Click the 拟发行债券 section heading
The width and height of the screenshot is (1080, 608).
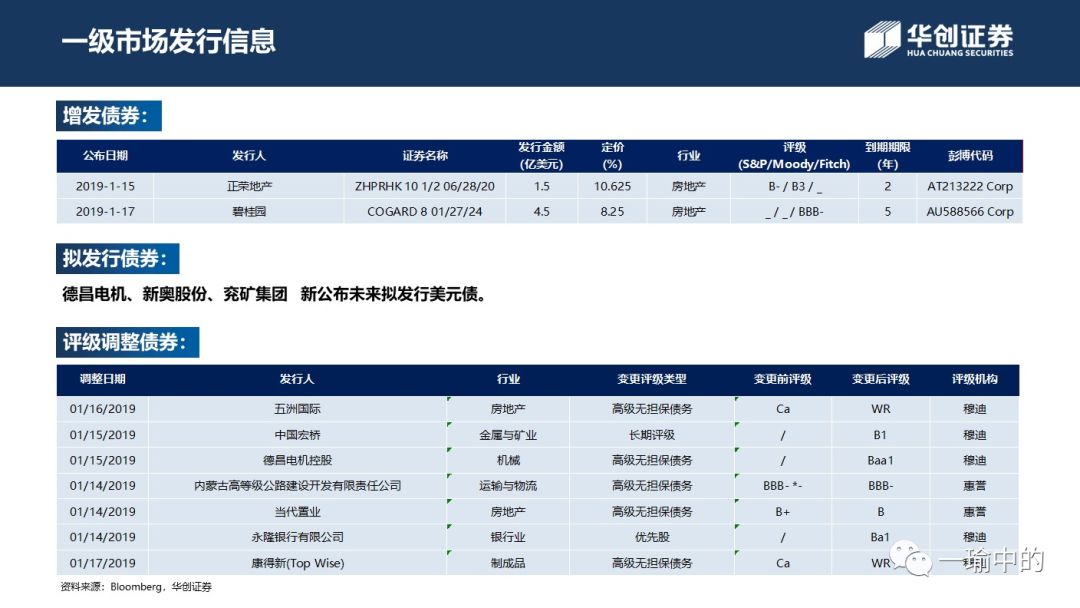(118, 259)
